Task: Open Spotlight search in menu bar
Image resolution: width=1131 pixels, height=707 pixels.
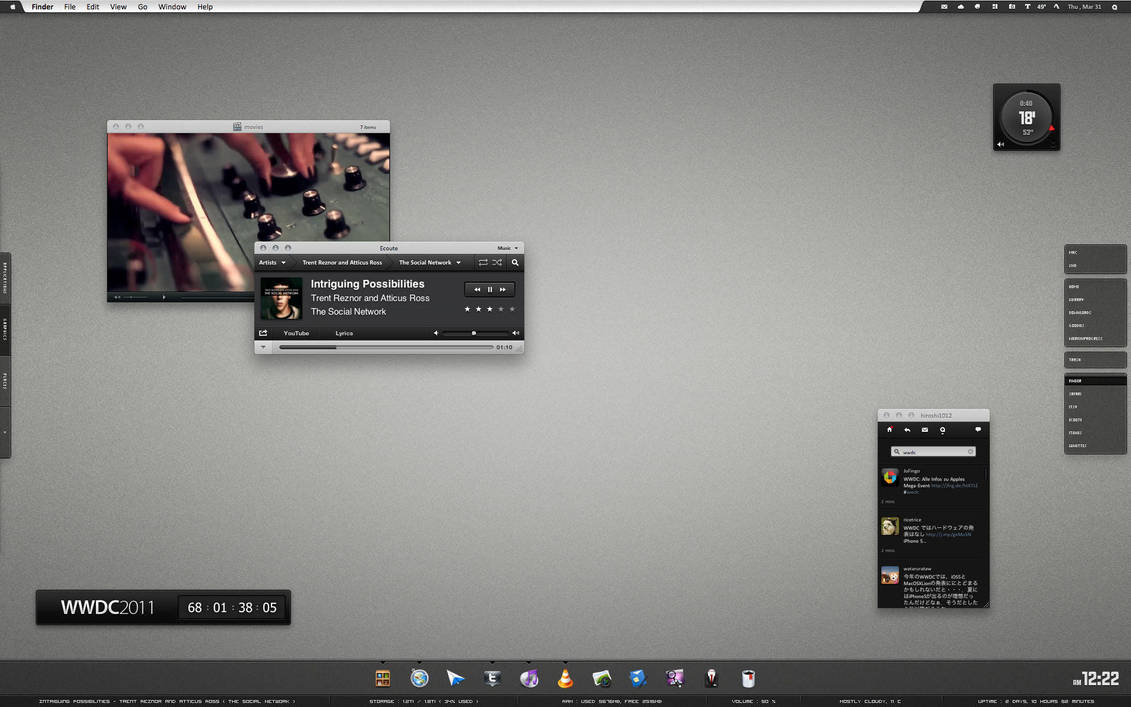Action: tap(1115, 6)
